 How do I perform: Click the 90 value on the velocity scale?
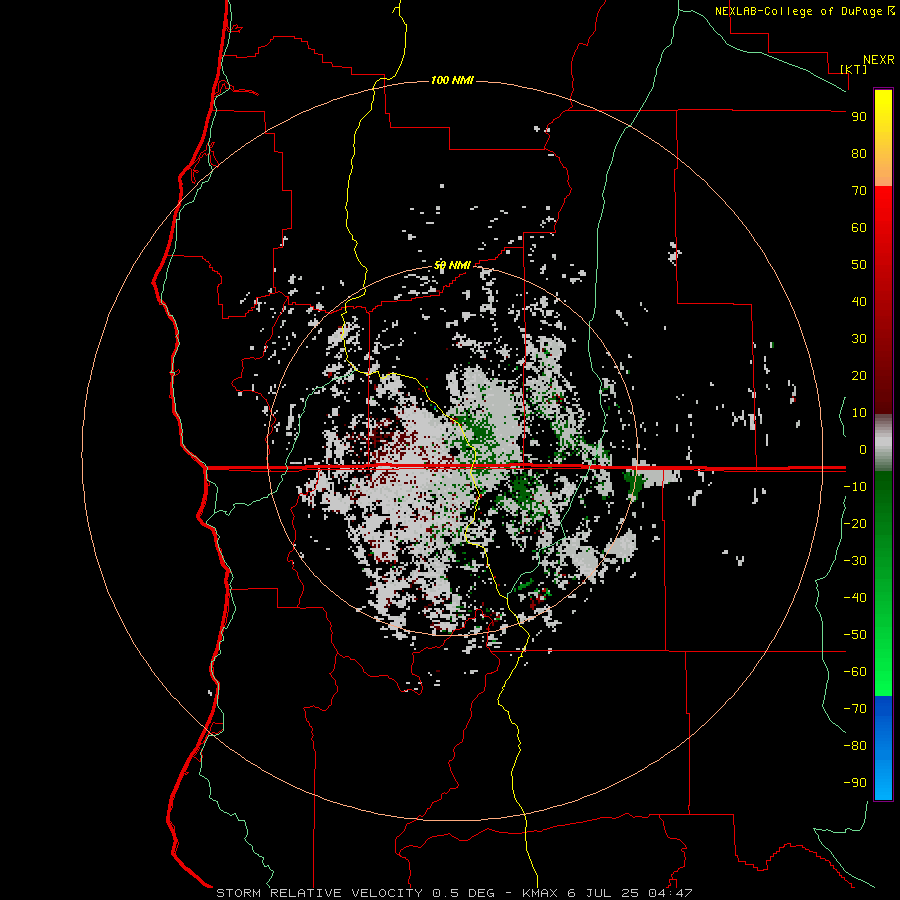tap(859, 117)
